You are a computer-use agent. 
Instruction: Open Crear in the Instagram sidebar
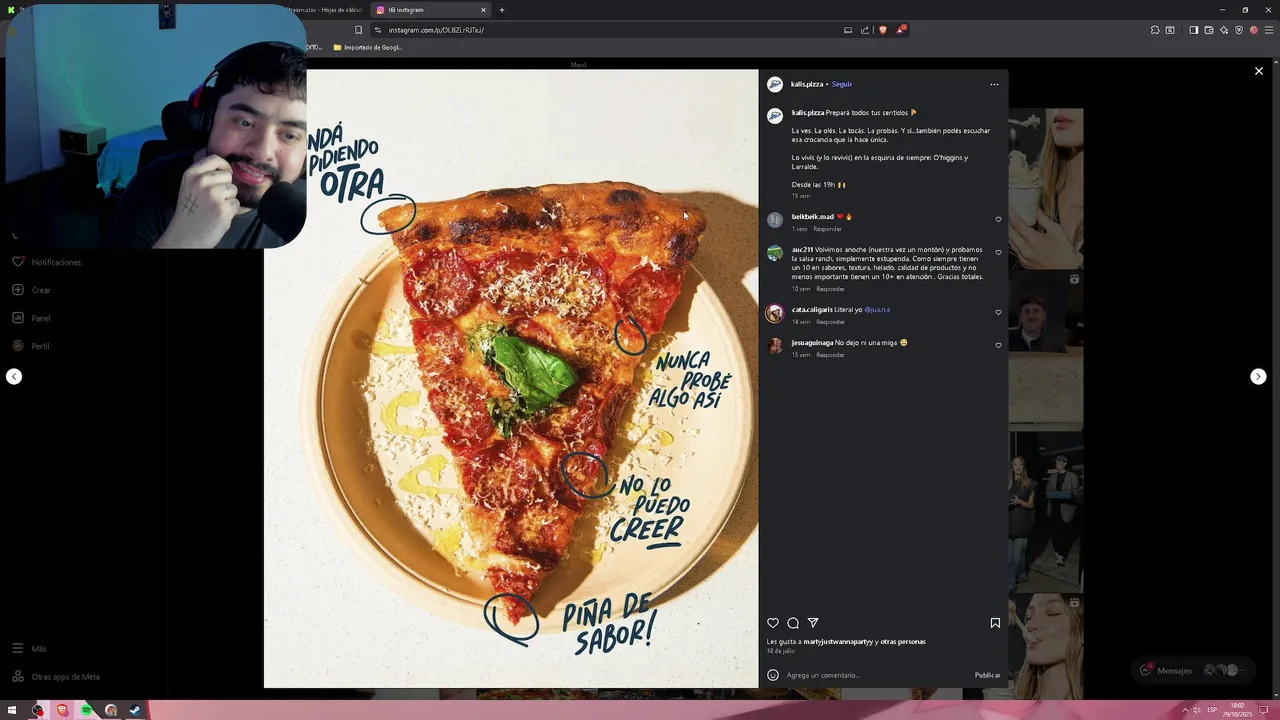(32, 290)
